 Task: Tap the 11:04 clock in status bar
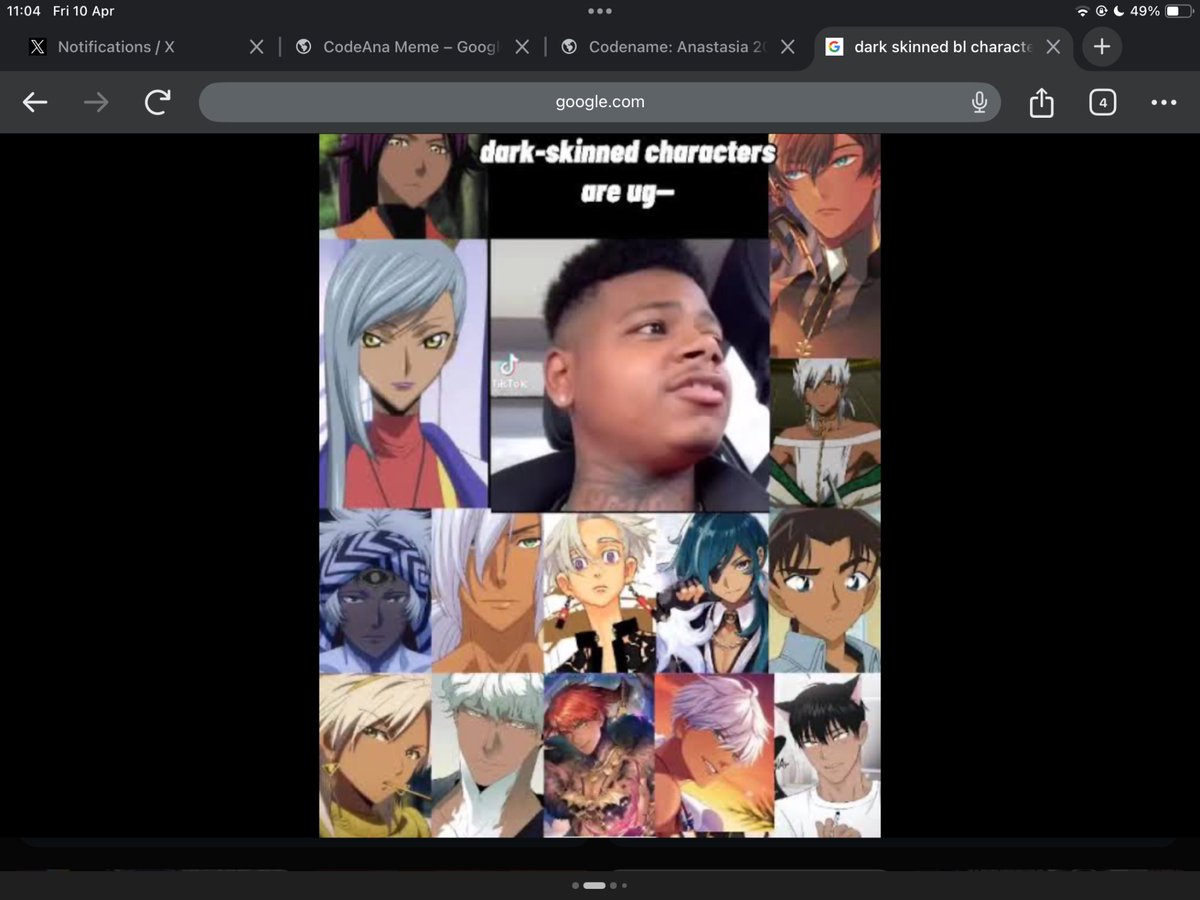coord(24,11)
